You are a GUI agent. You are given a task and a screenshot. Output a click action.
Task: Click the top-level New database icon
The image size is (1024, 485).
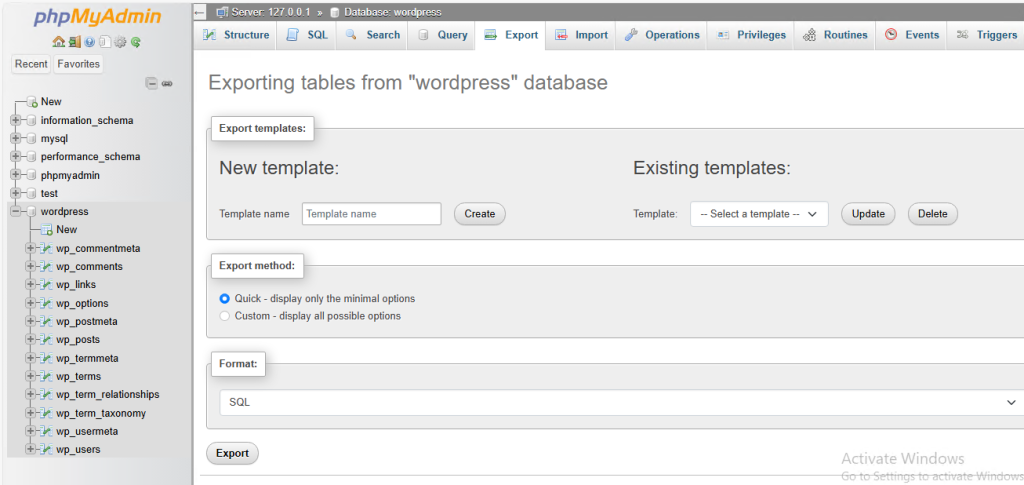(32, 102)
